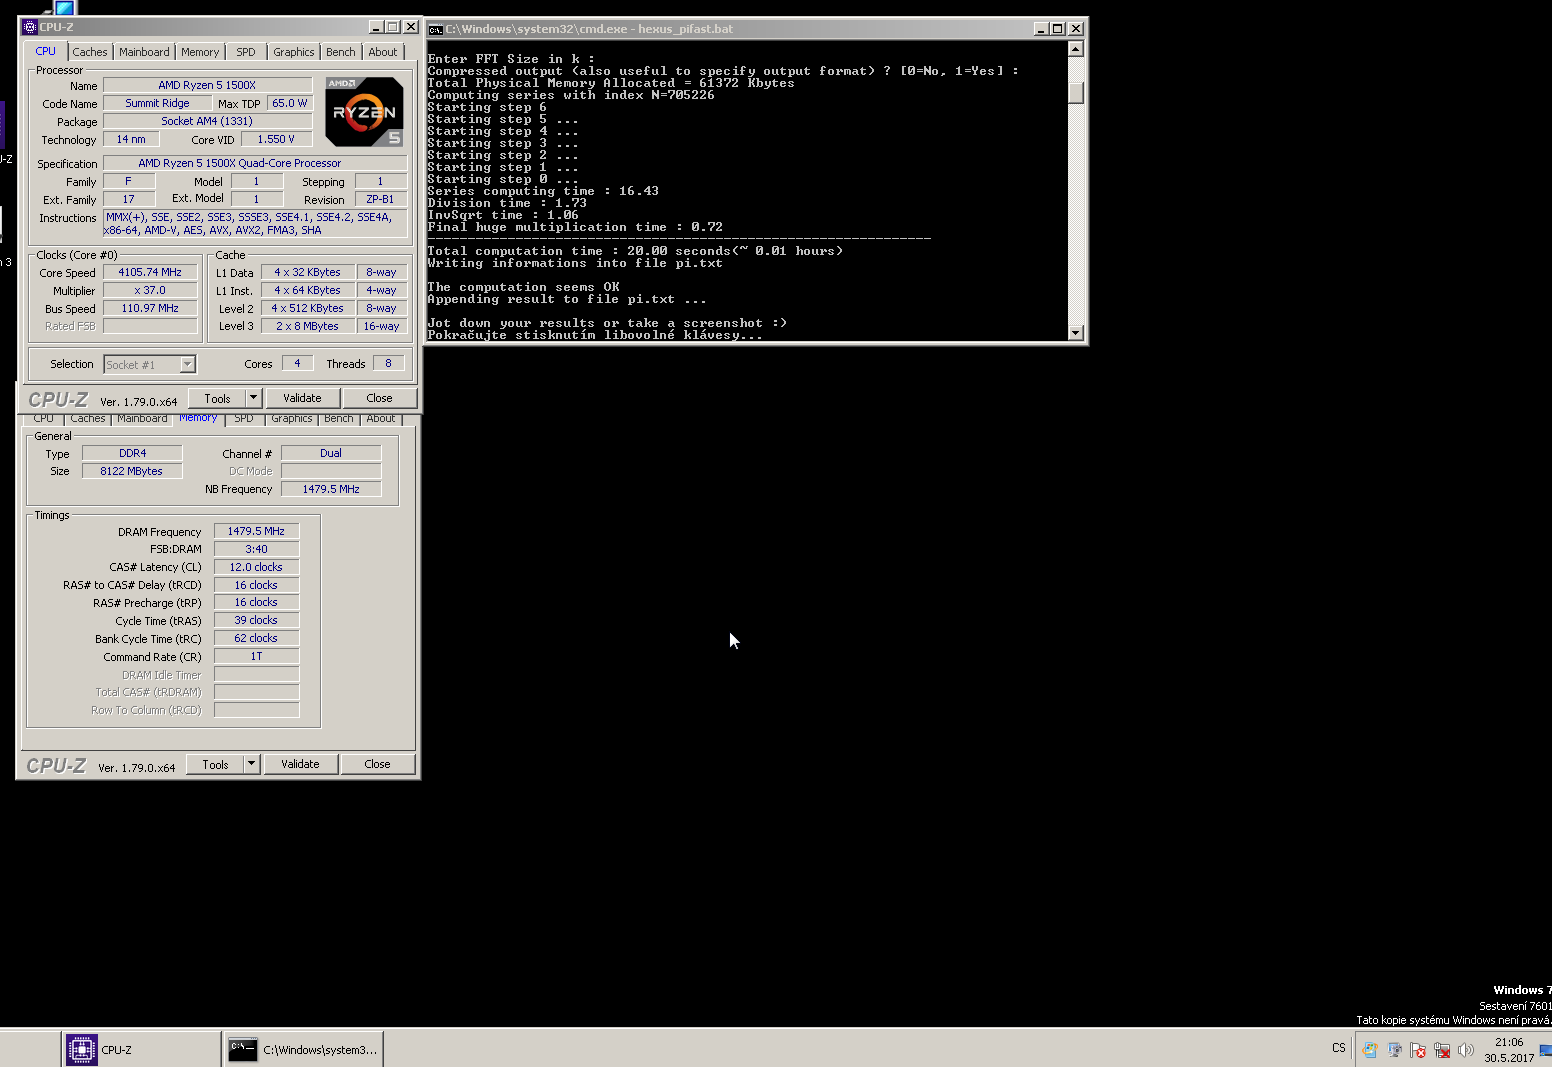Click 'Total computation time' line in cmd
Viewport: 1552px width, 1067px height.
coord(635,251)
